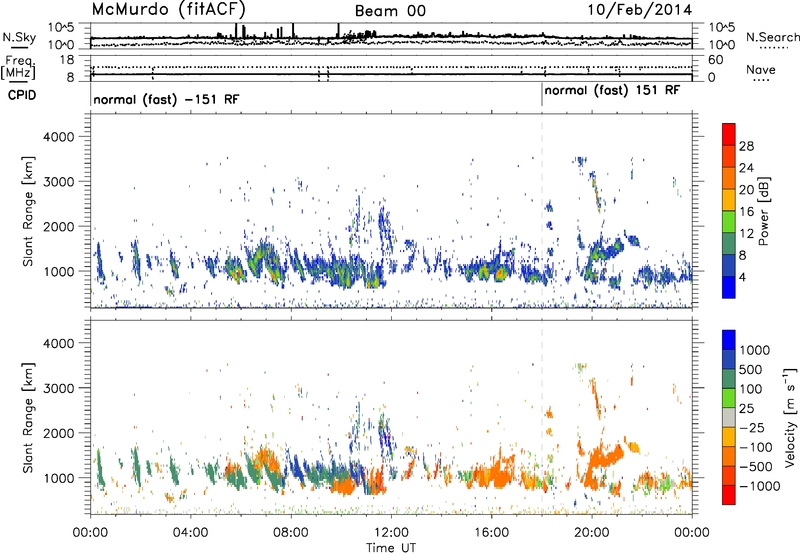Click the '04:00' time axis tick label

pyautogui.click(x=190, y=533)
